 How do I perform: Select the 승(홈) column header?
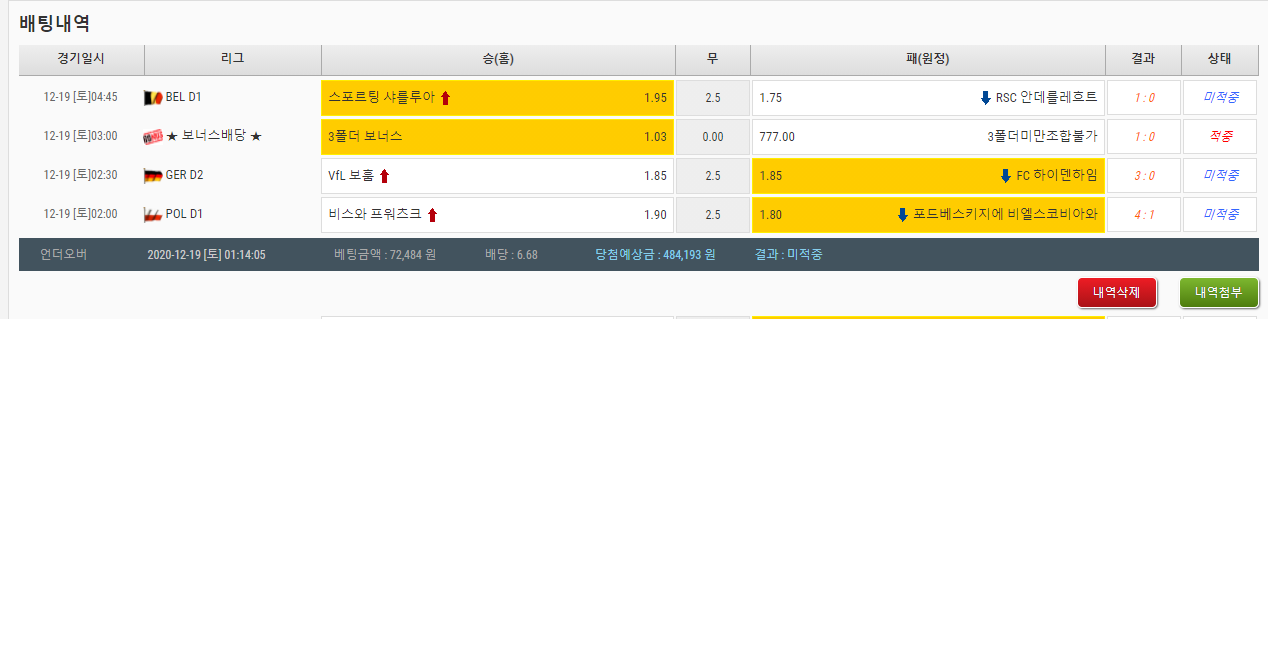point(498,59)
